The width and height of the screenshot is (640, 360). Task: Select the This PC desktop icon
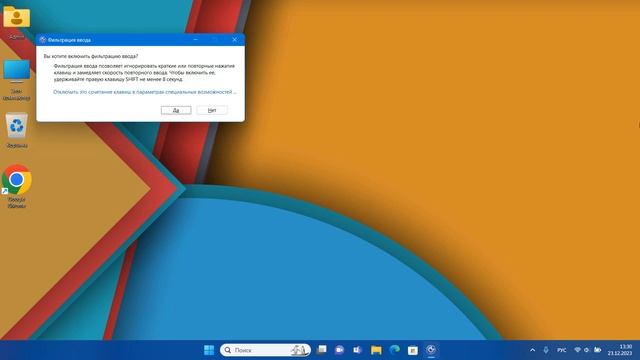tap(17, 80)
